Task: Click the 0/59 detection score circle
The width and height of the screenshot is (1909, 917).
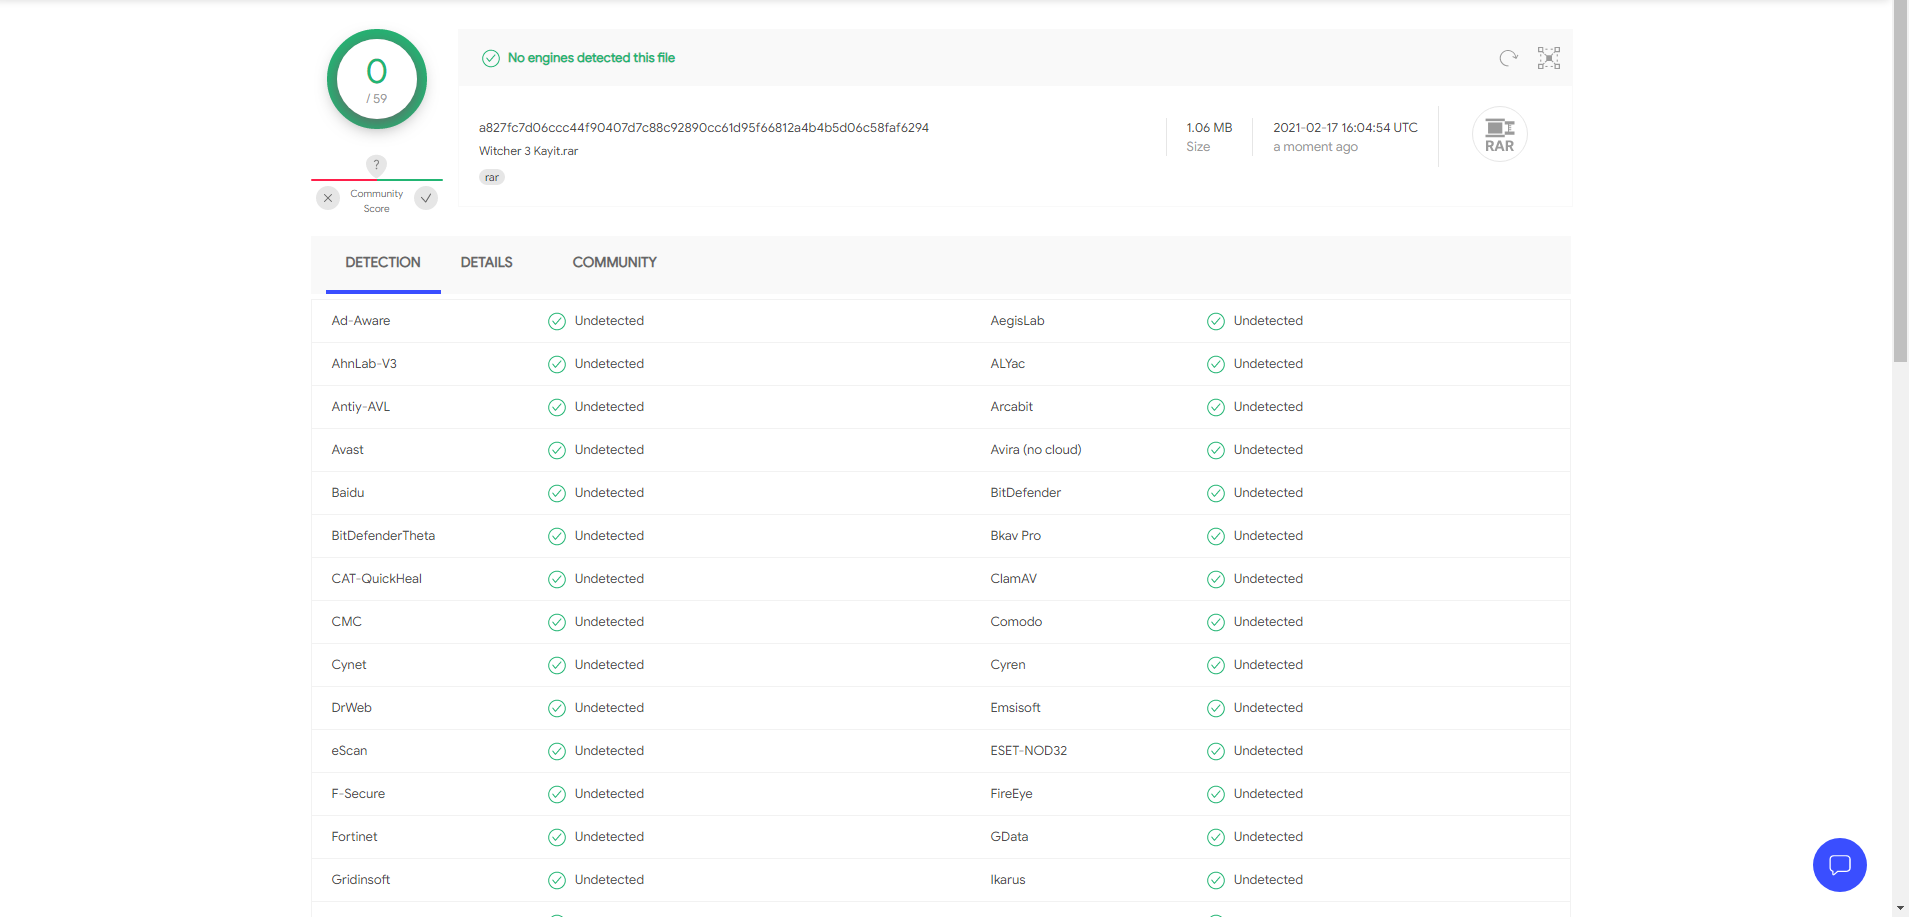Action: coord(377,79)
